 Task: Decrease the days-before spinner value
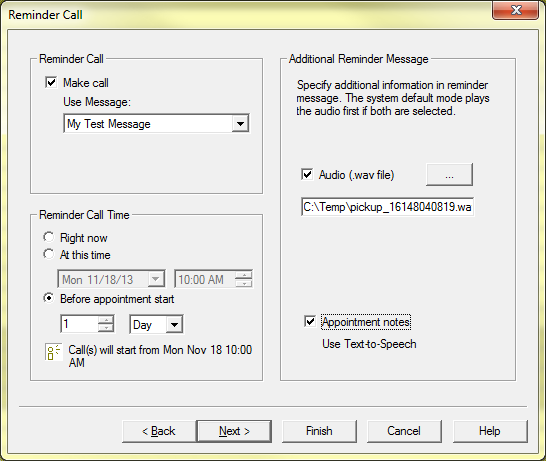(106, 328)
